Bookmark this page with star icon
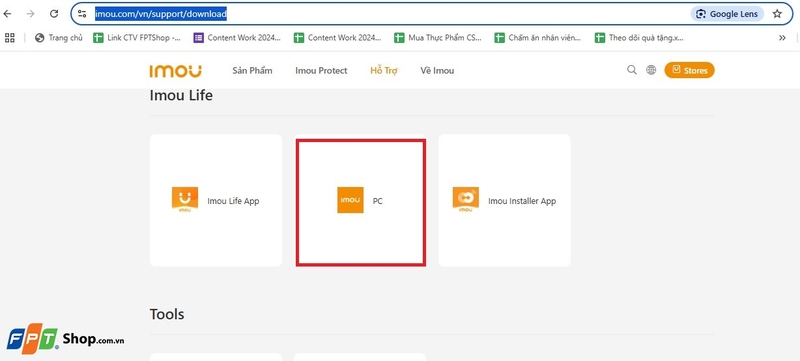The image size is (800, 361). [x=777, y=14]
